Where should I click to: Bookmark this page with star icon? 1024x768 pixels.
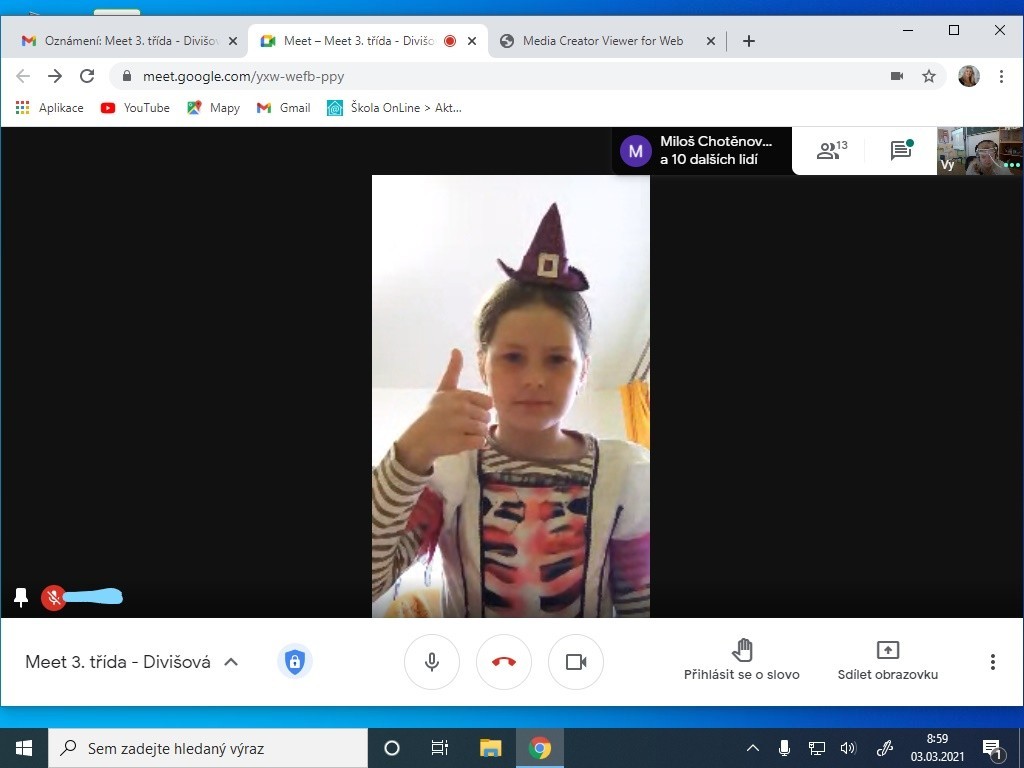point(928,76)
